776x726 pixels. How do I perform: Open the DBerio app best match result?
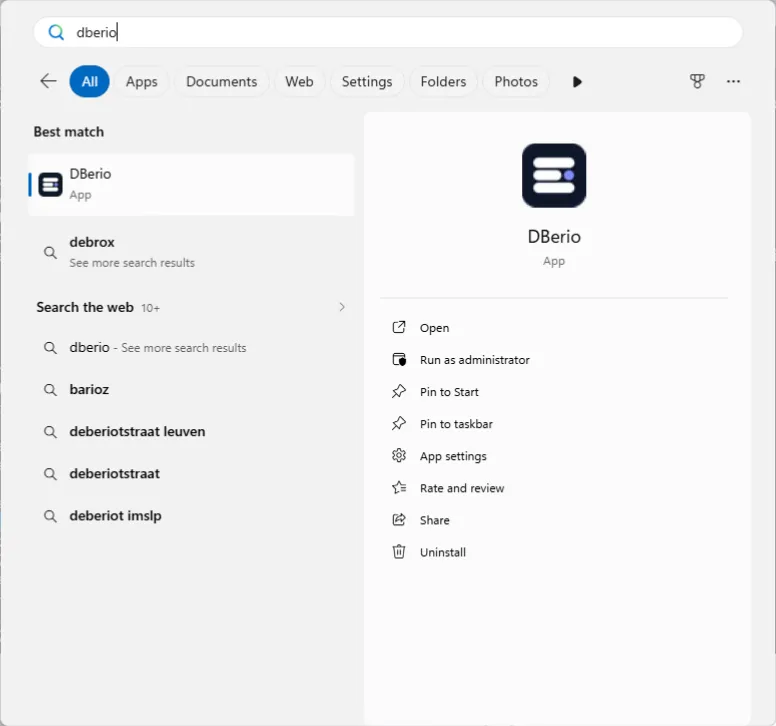tap(192, 184)
